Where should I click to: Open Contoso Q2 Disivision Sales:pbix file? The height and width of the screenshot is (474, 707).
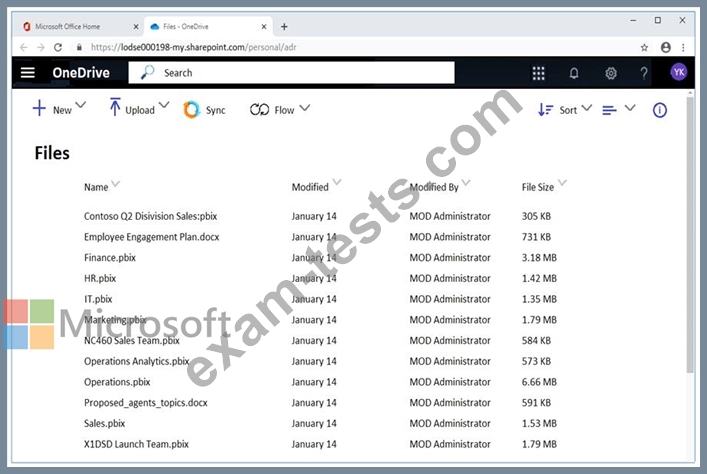point(150,216)
